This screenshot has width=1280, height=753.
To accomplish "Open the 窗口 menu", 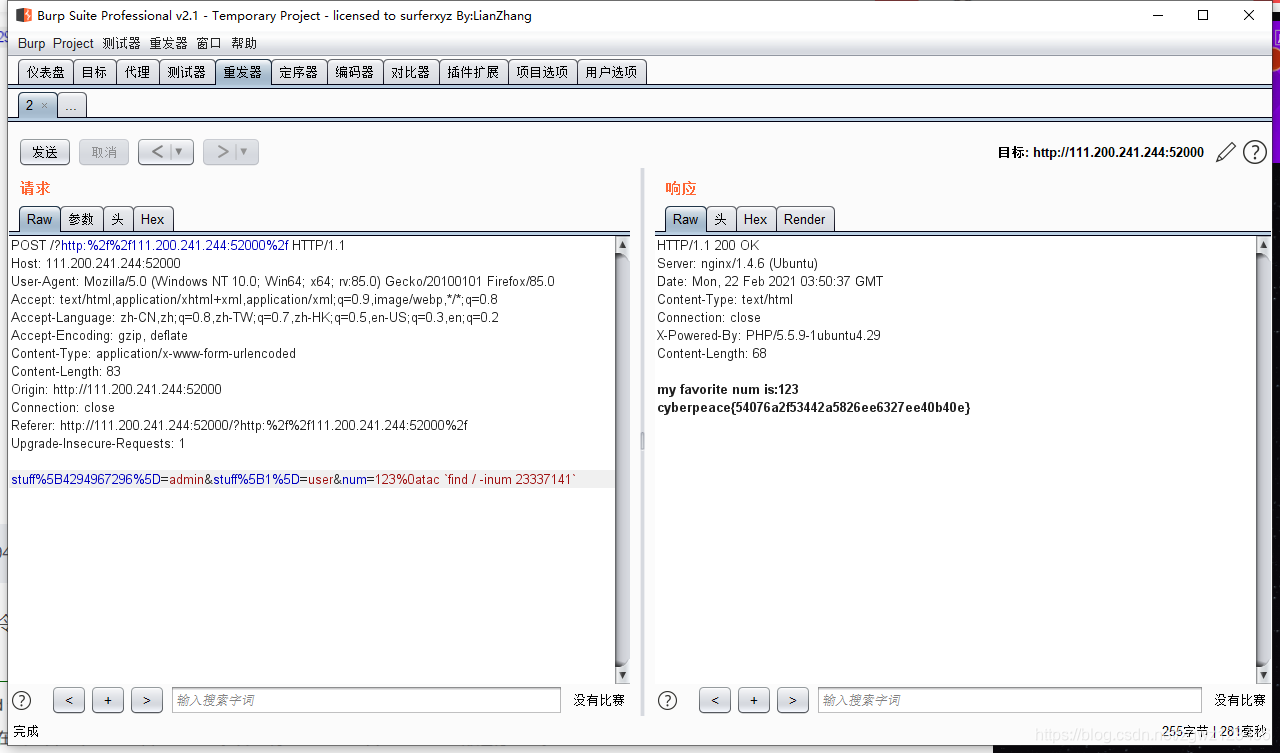I will coord(209,43).
